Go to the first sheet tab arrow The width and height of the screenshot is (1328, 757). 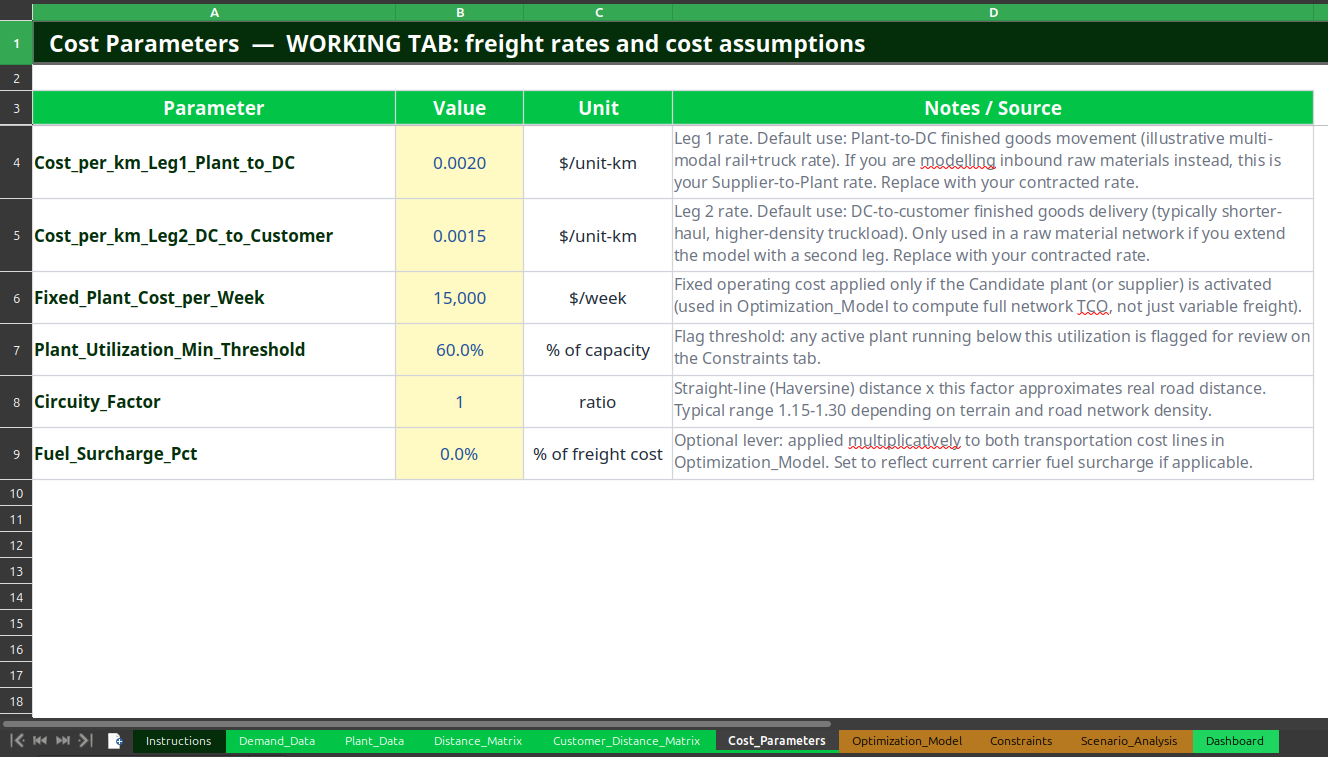coord(17,740)
